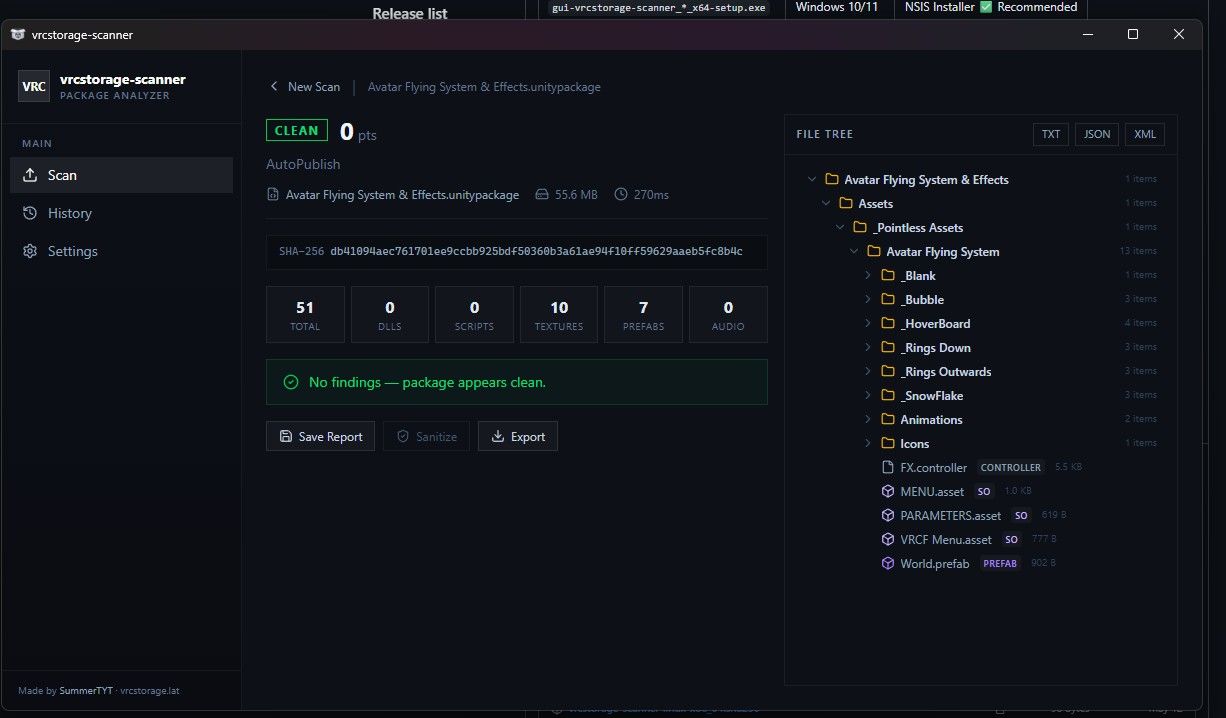Expand the _Rings Down folder
Image resolution: width=1226 pixels, height=718 pixels.
tap(868, 348)
